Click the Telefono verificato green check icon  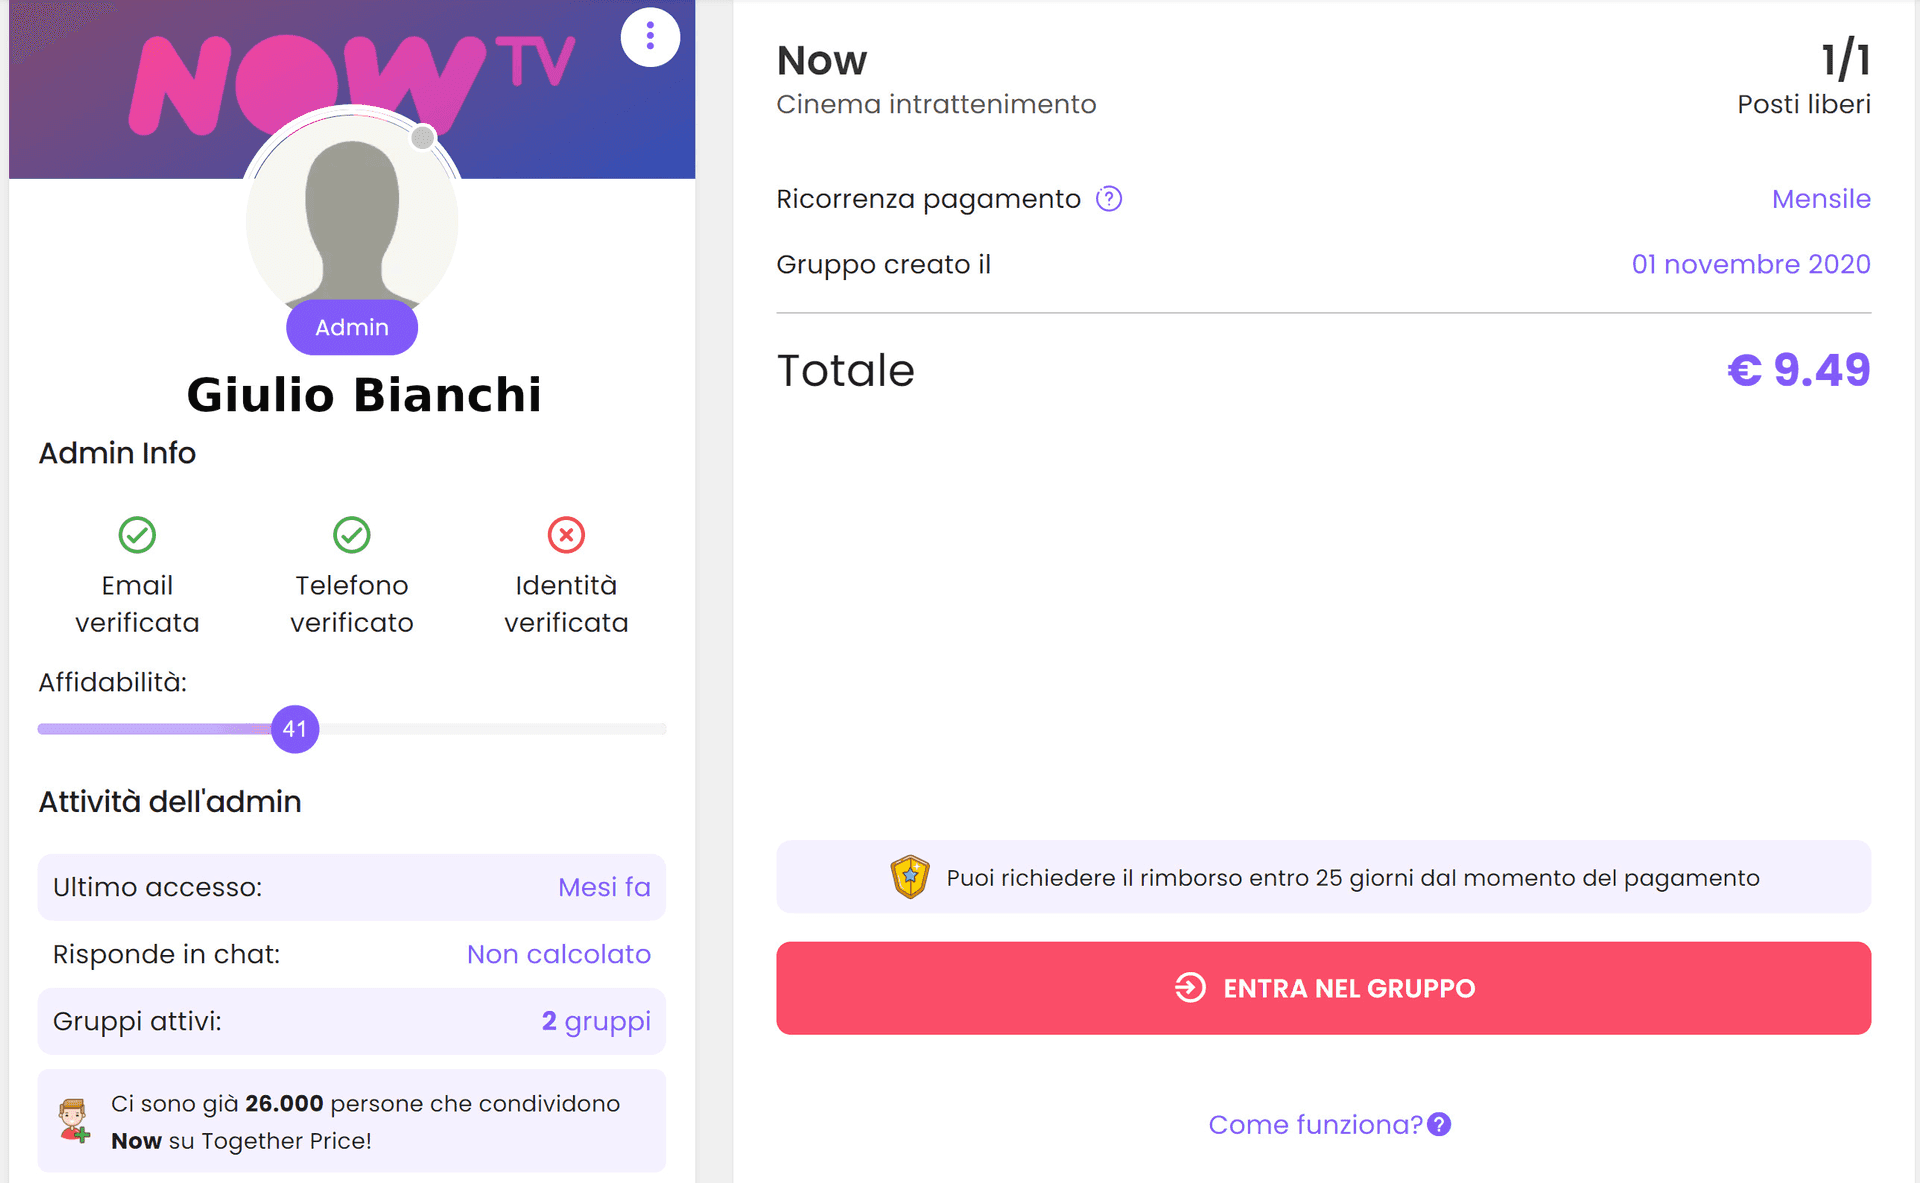[x=351, y=535]
